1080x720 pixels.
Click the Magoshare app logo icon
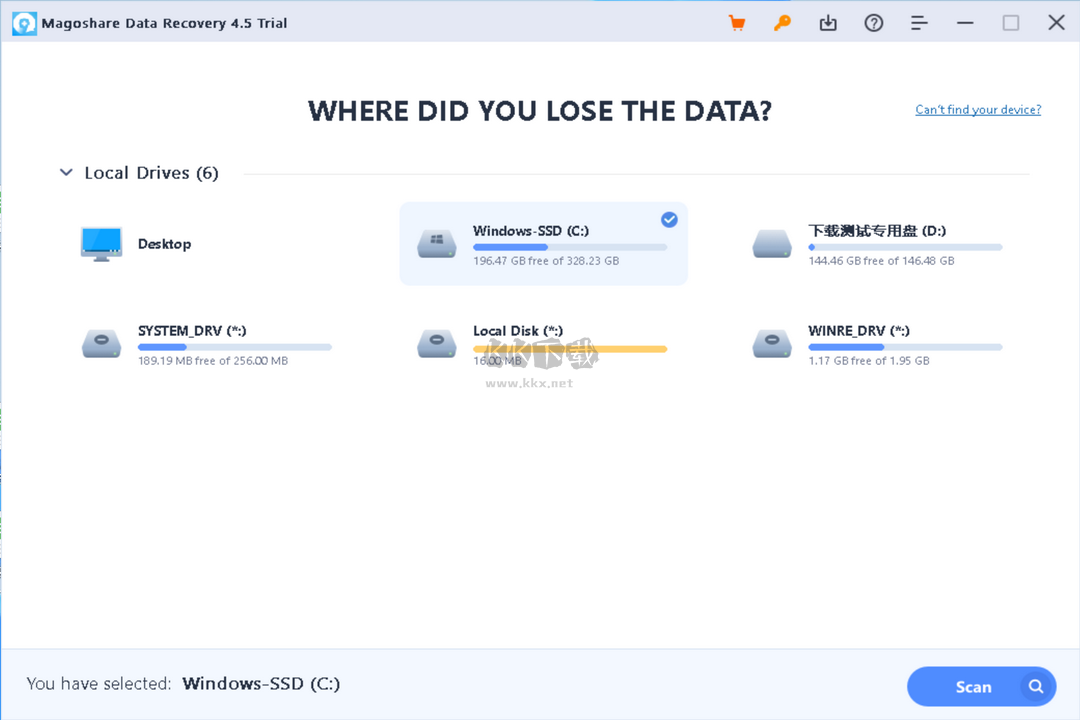(x=24, y=23)
